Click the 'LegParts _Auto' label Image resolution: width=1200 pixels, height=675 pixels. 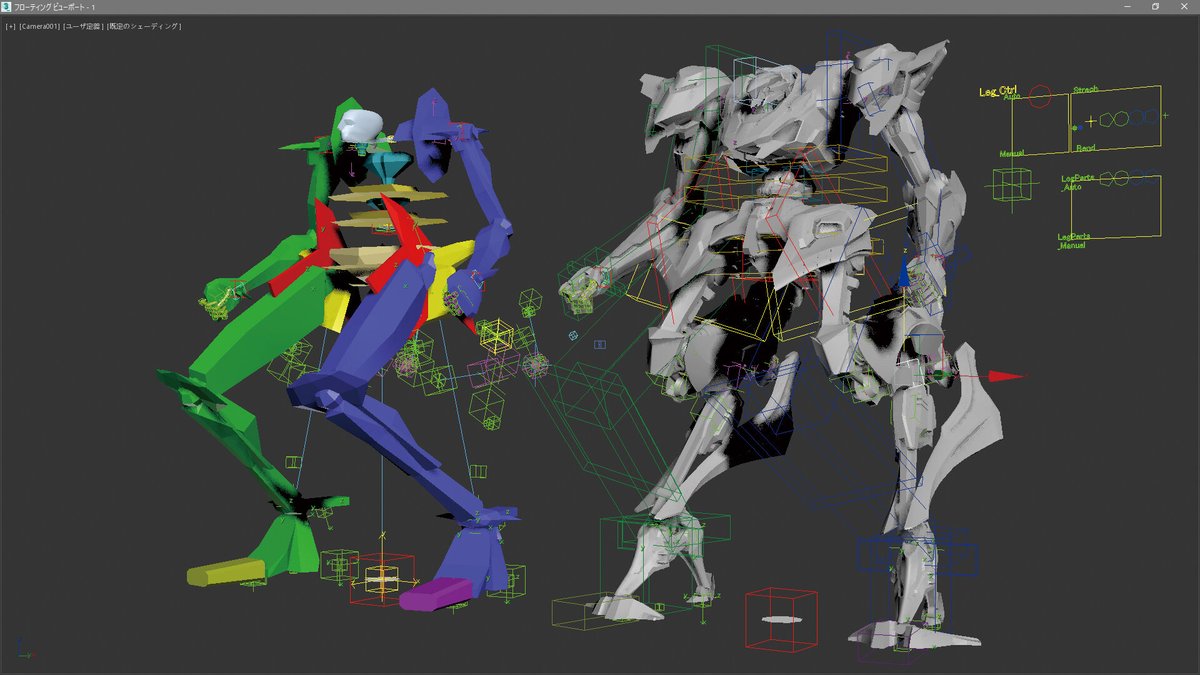(x=1076, y=182)
